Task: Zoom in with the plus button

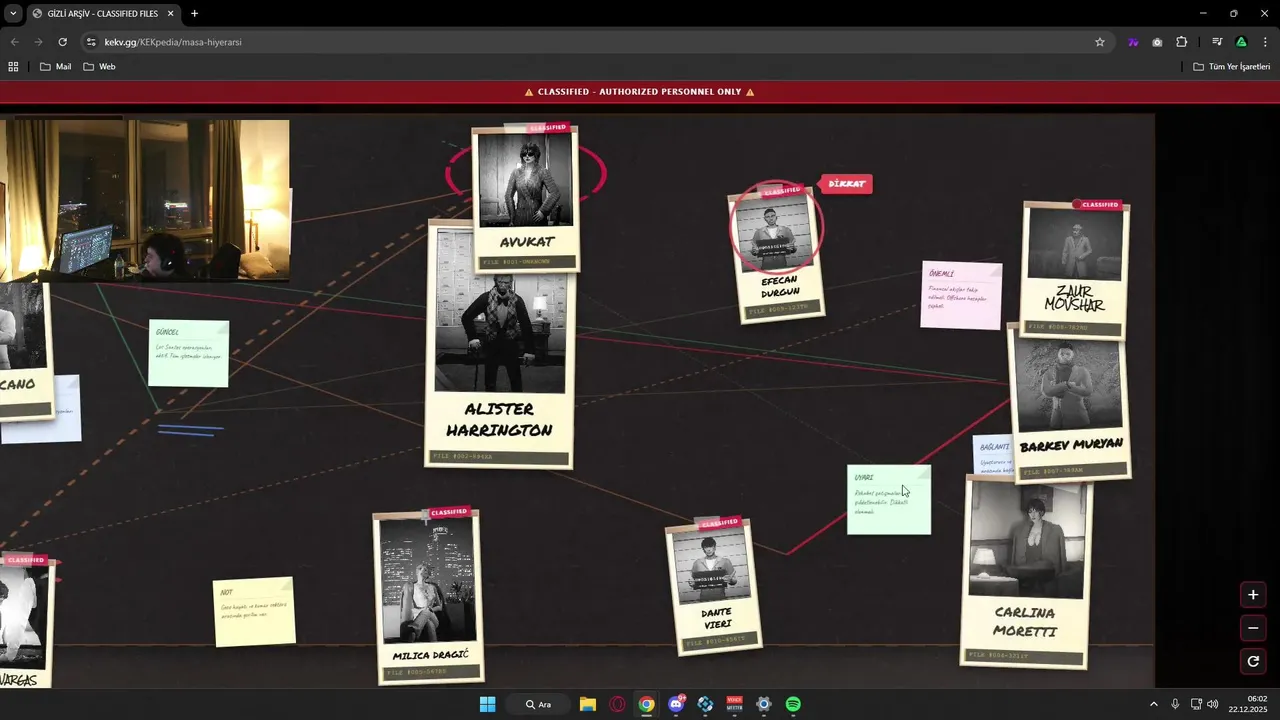Action: [x=1253, y=595]
